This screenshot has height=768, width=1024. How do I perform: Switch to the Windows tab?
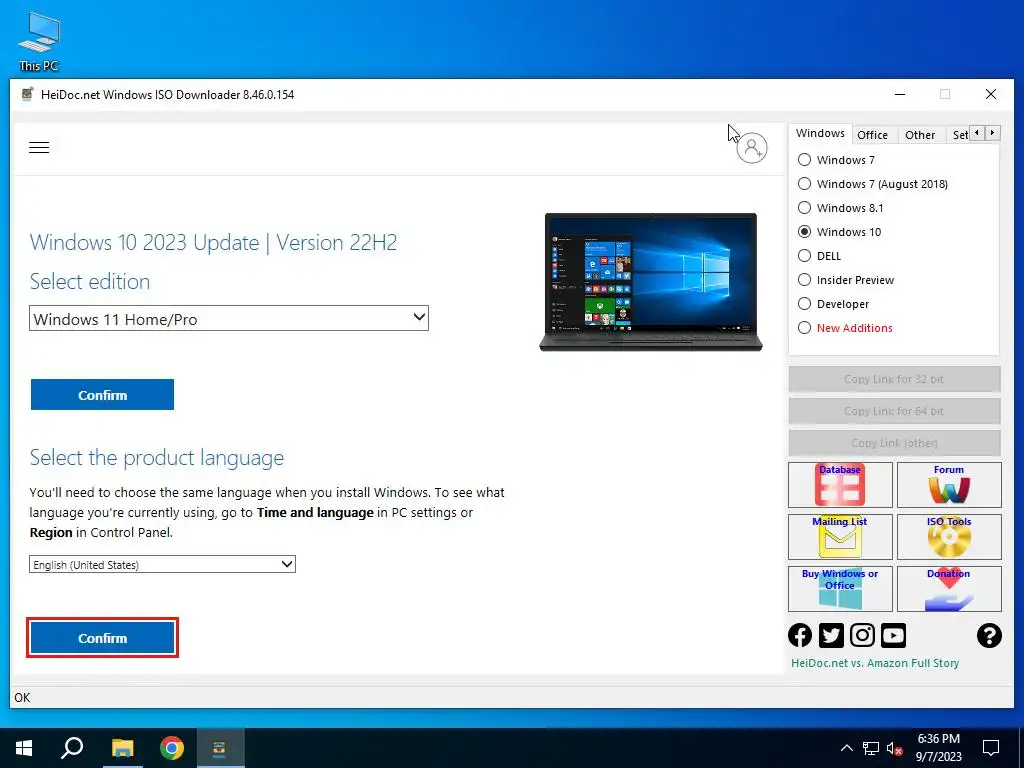click(x=820, y=133)
